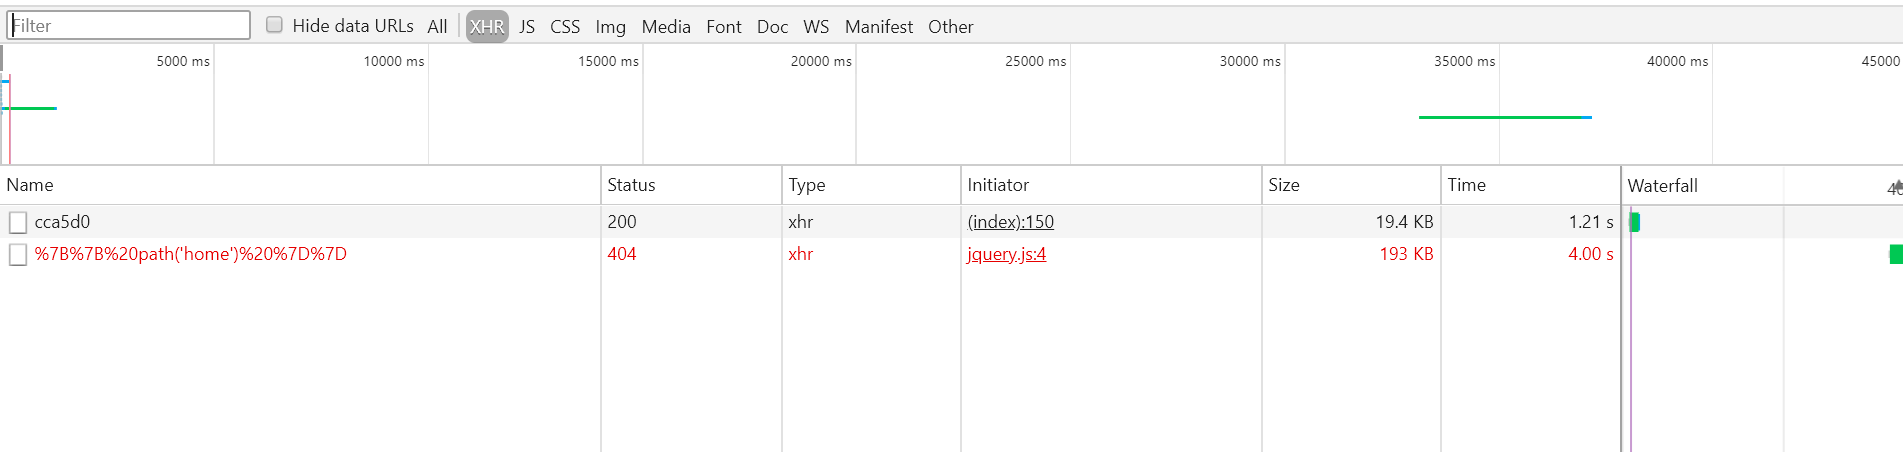Filter requests by JS type
1903x452 pixels.
click(527, 27)
